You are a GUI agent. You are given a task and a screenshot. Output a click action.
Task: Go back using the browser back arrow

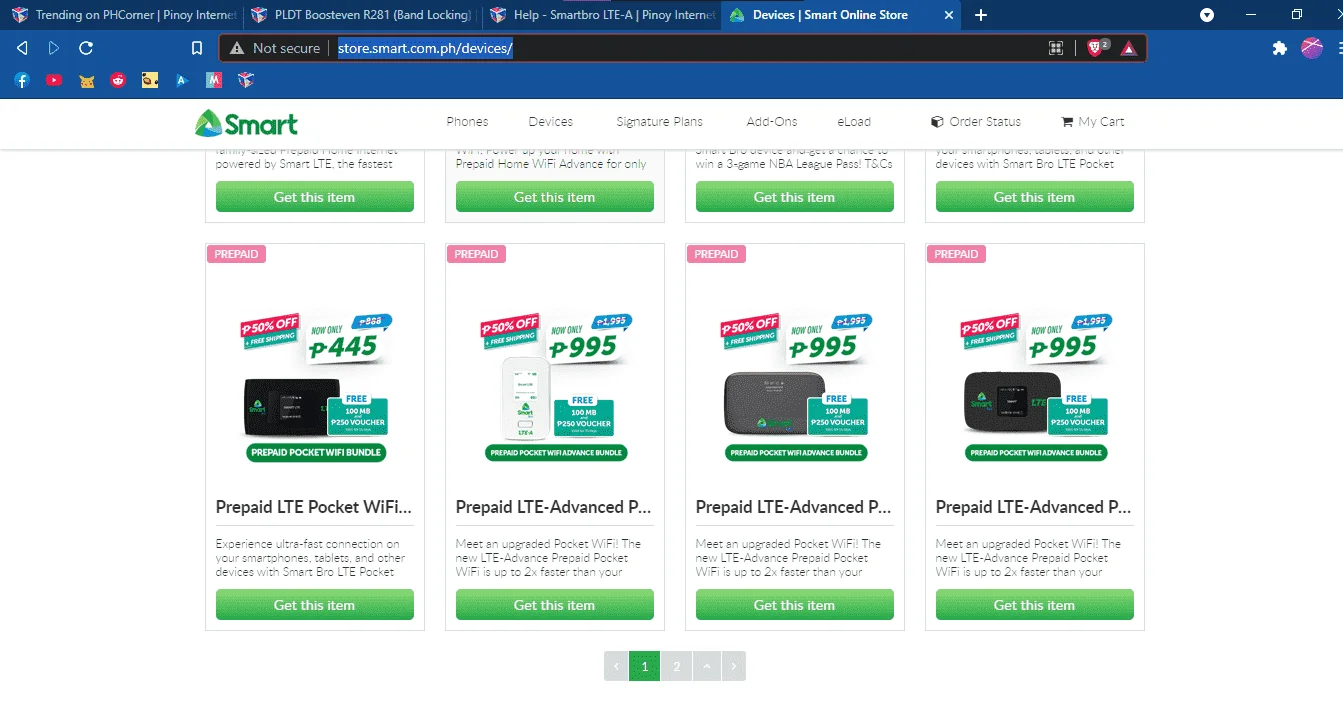(22, 48)
